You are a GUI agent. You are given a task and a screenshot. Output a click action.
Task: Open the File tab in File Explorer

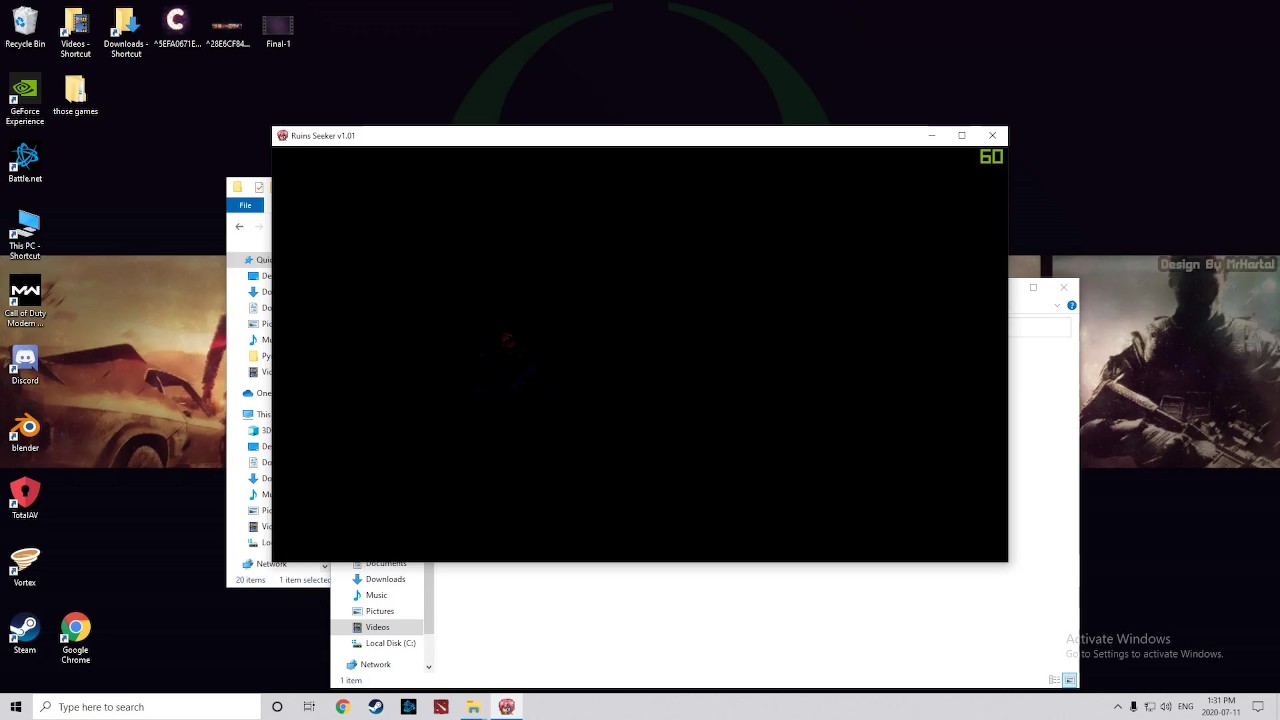tap(245, 205)
